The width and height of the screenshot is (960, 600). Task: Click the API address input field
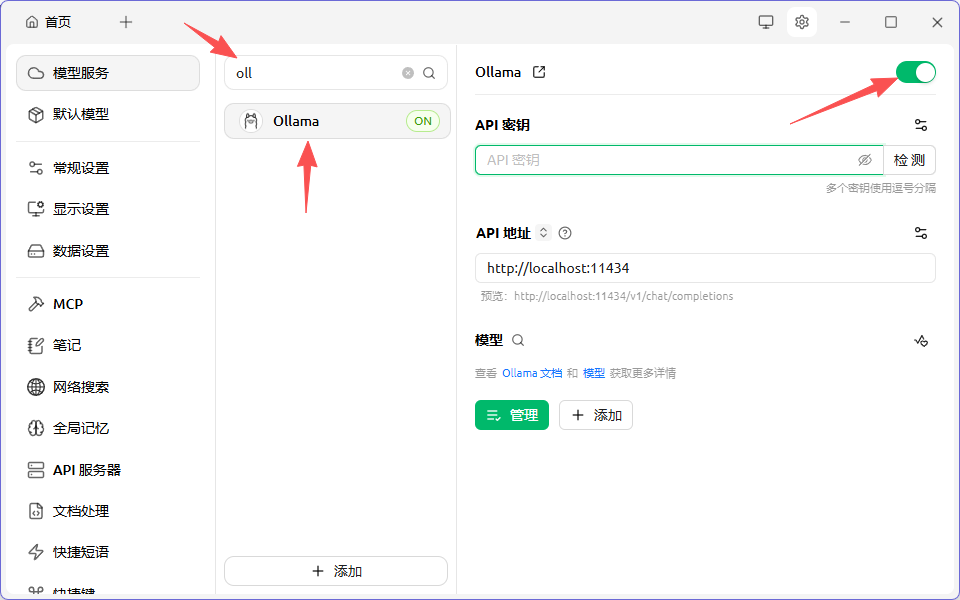click(705, 268)
